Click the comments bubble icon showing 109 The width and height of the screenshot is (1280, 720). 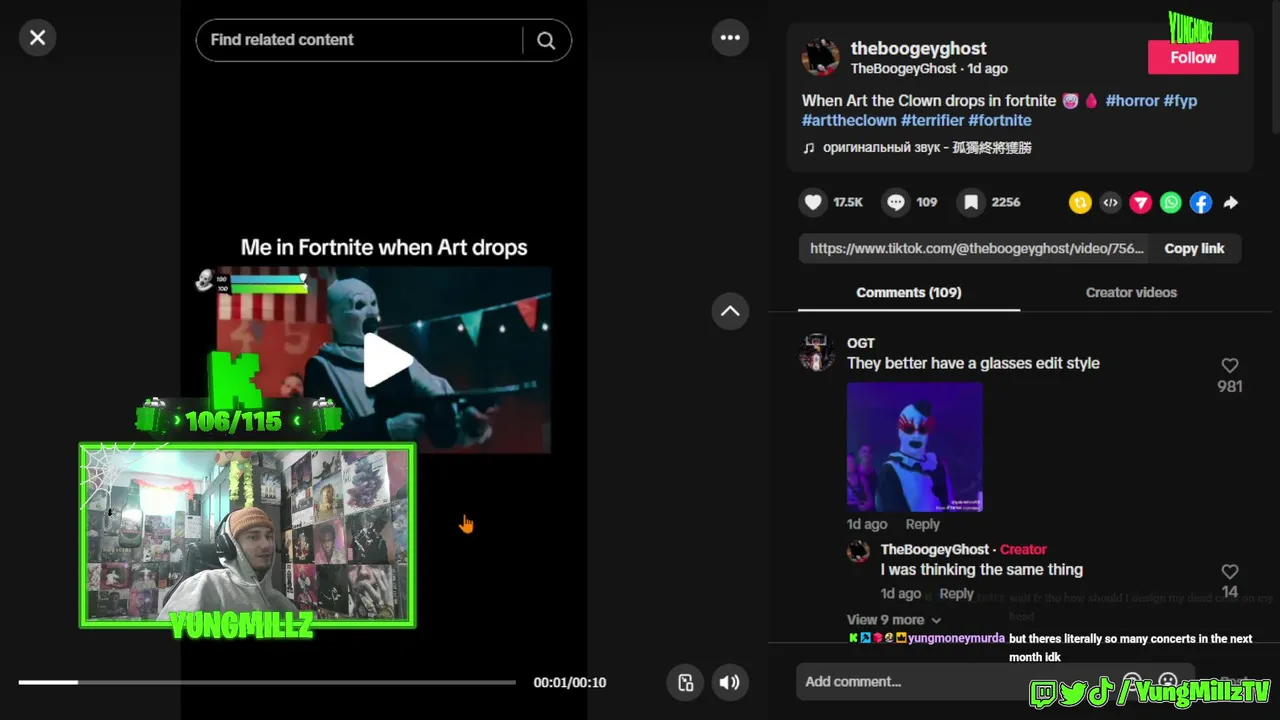(896, 202)
